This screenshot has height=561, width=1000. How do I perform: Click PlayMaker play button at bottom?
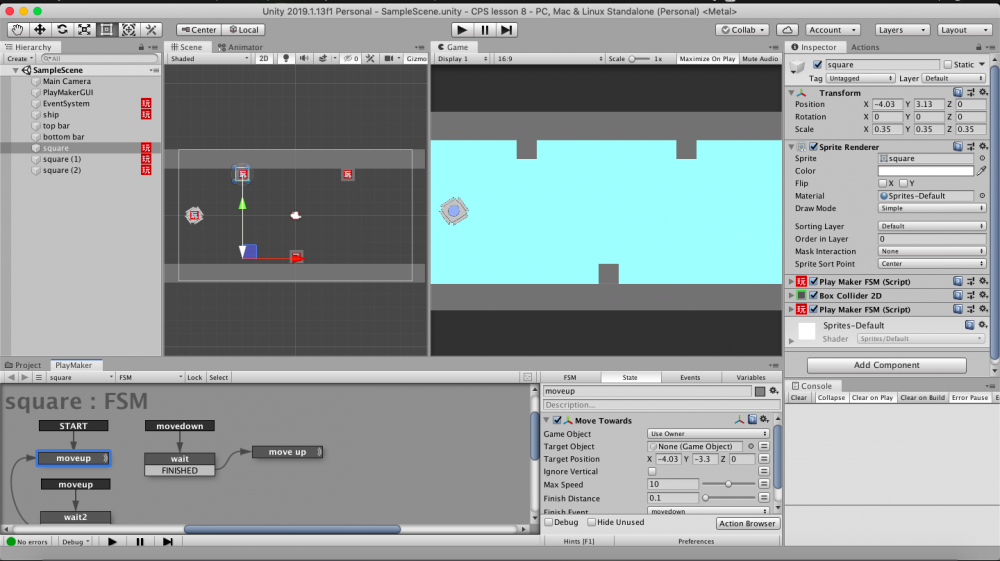(x=112, y=542)
